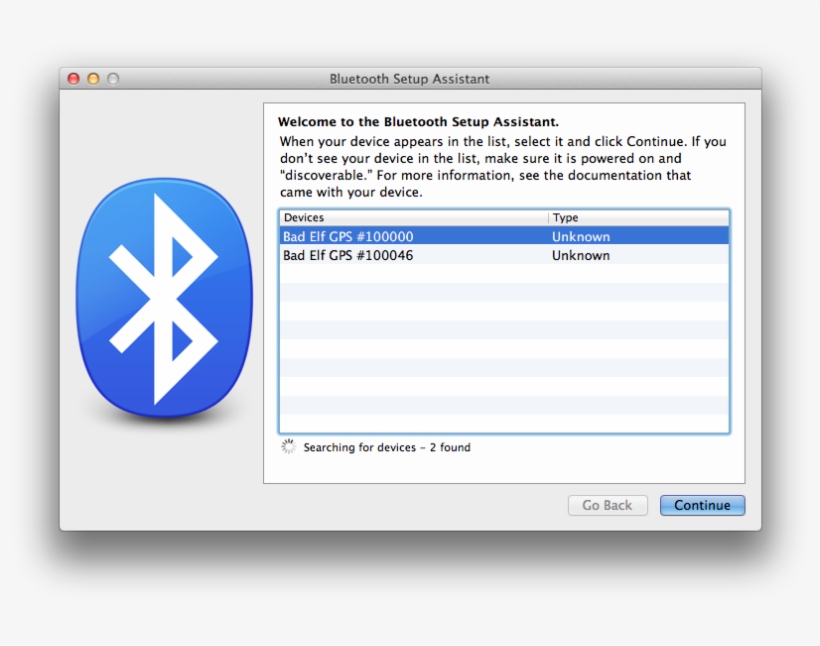Viewport: 820px width, 646px height.
Task: Sort by the Type column header
Action: [x=566, y=217]
